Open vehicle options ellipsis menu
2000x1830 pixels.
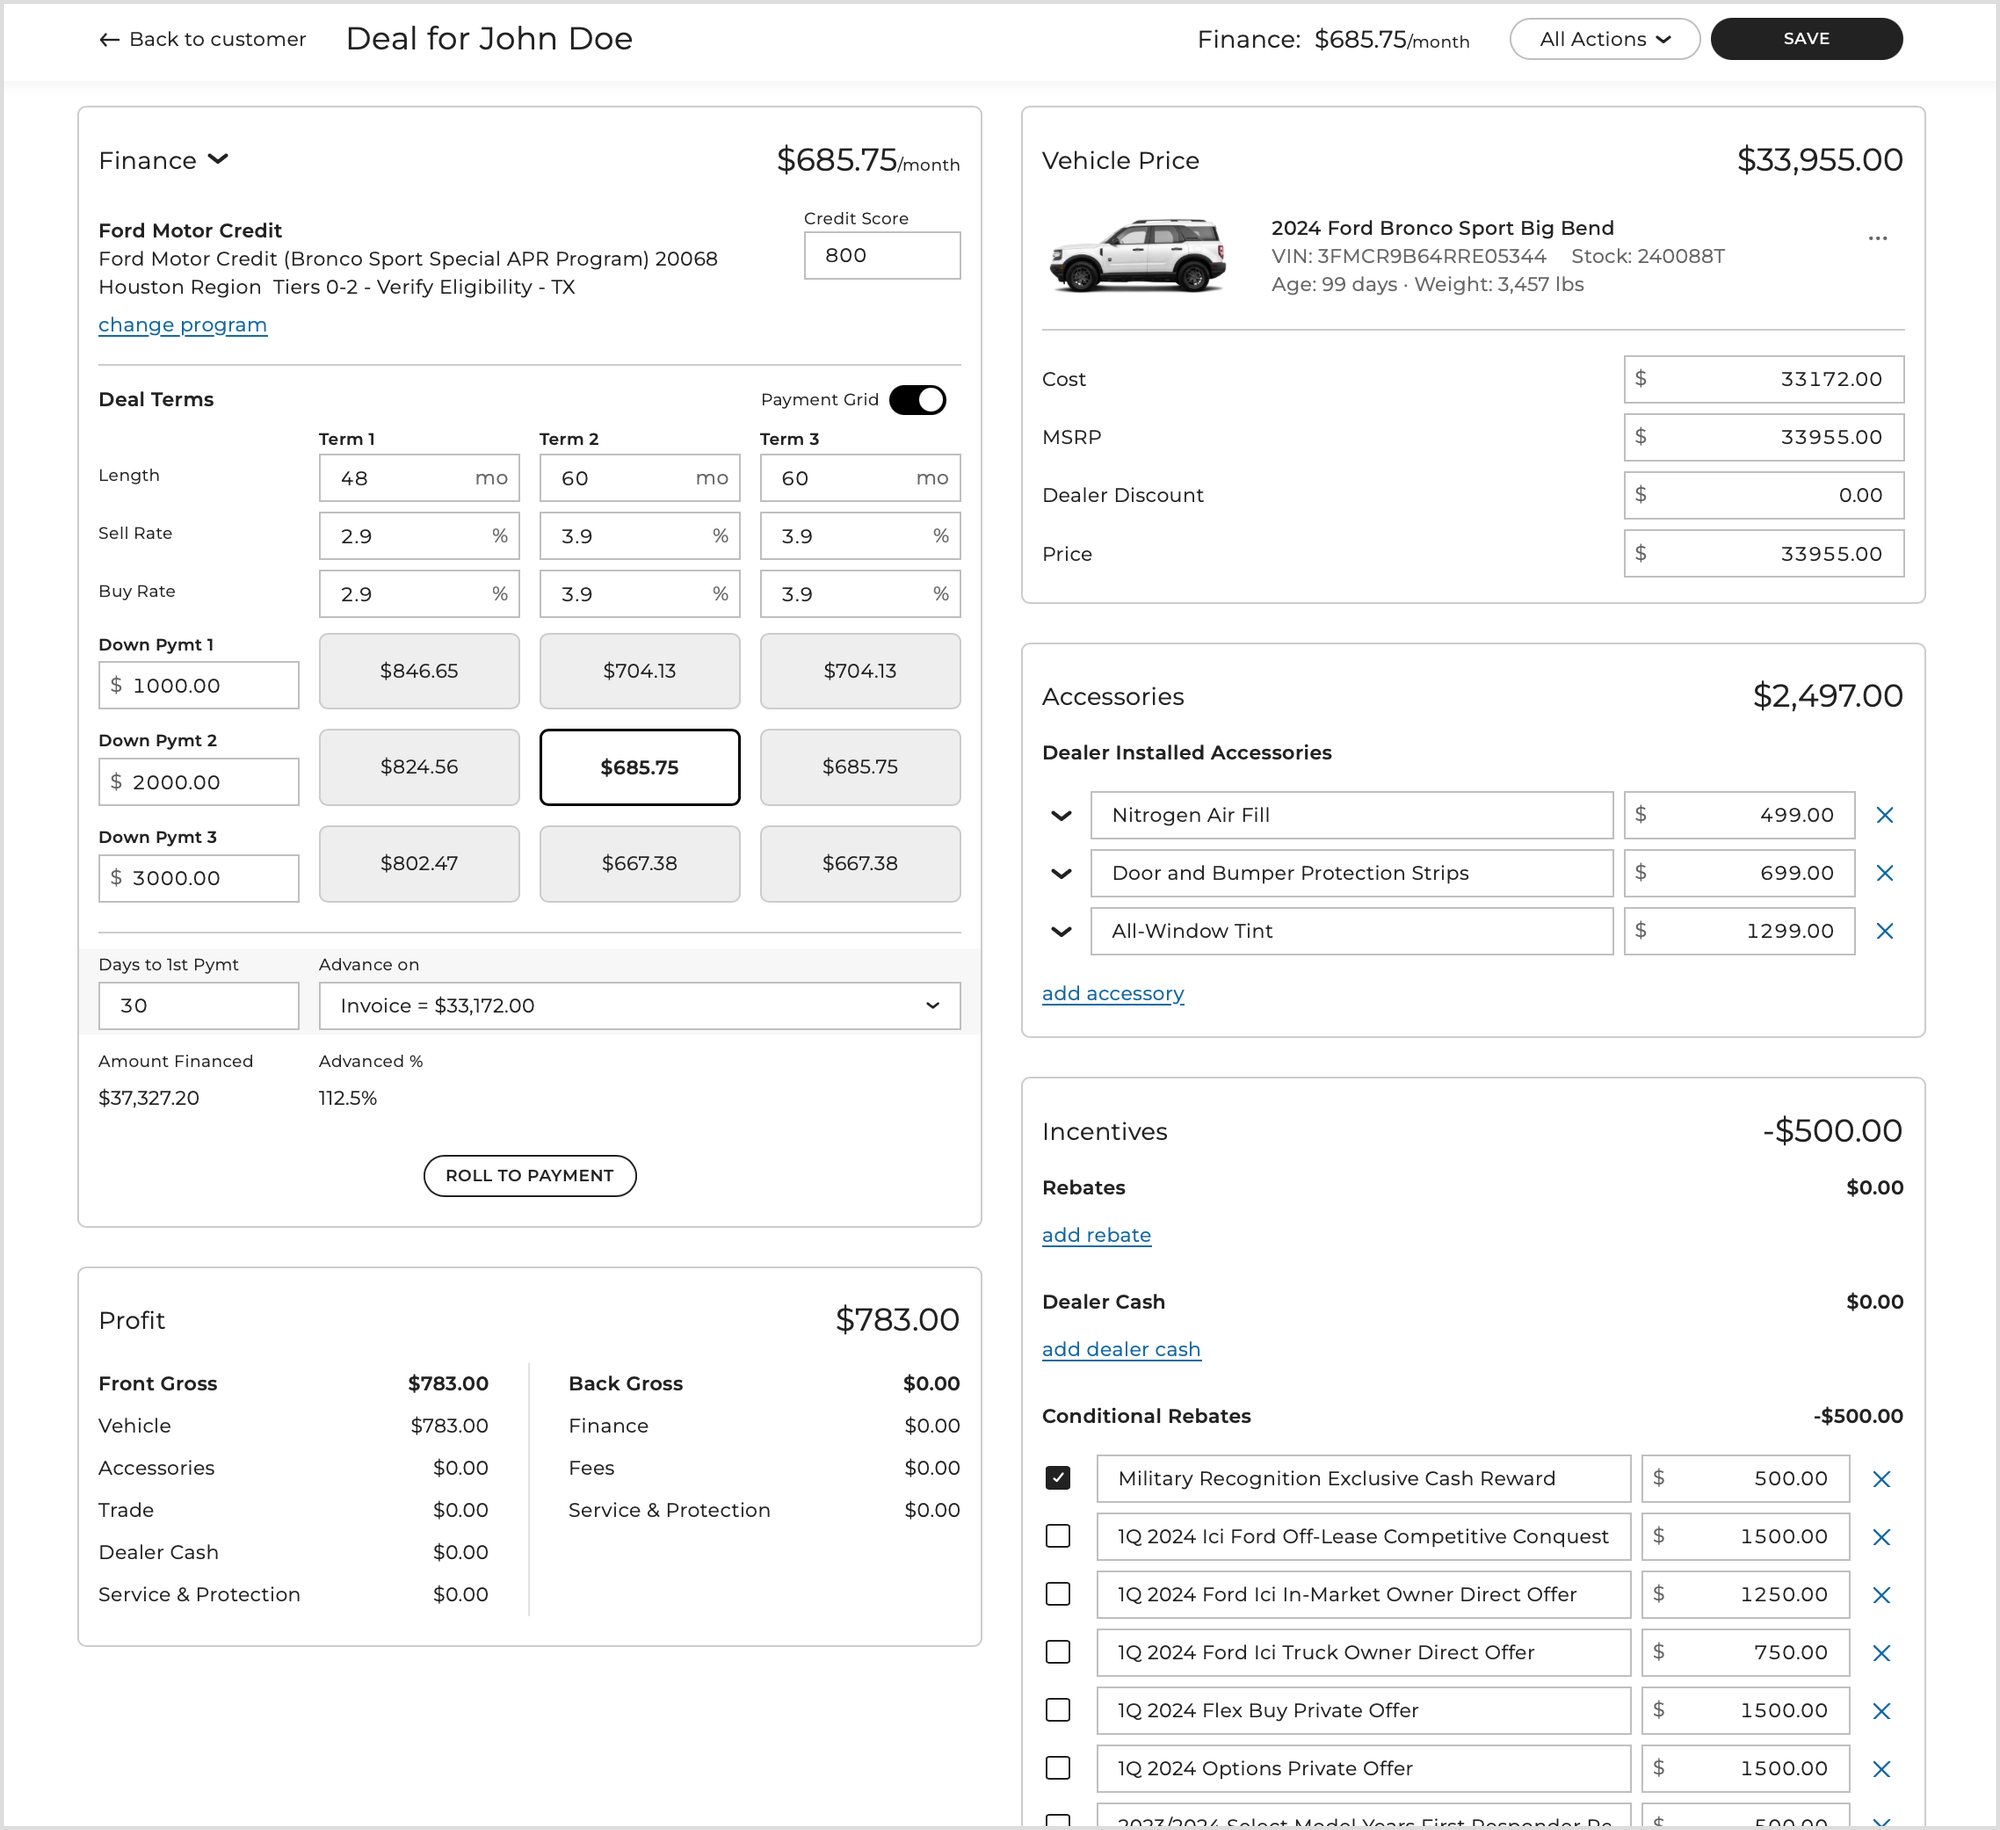(x=1877, y=238)
